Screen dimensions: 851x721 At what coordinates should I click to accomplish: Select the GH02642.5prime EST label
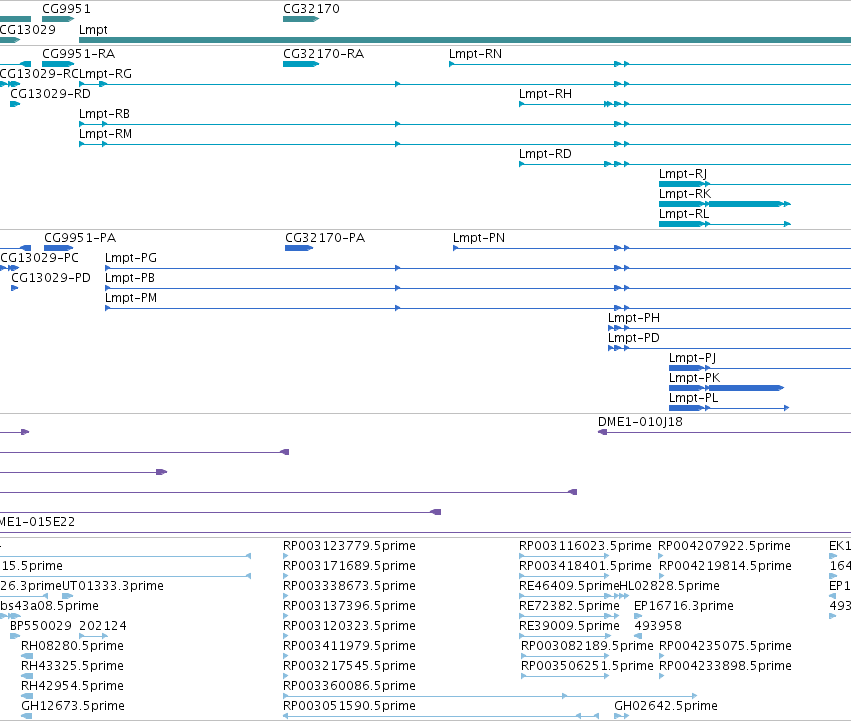coord(665,706)
